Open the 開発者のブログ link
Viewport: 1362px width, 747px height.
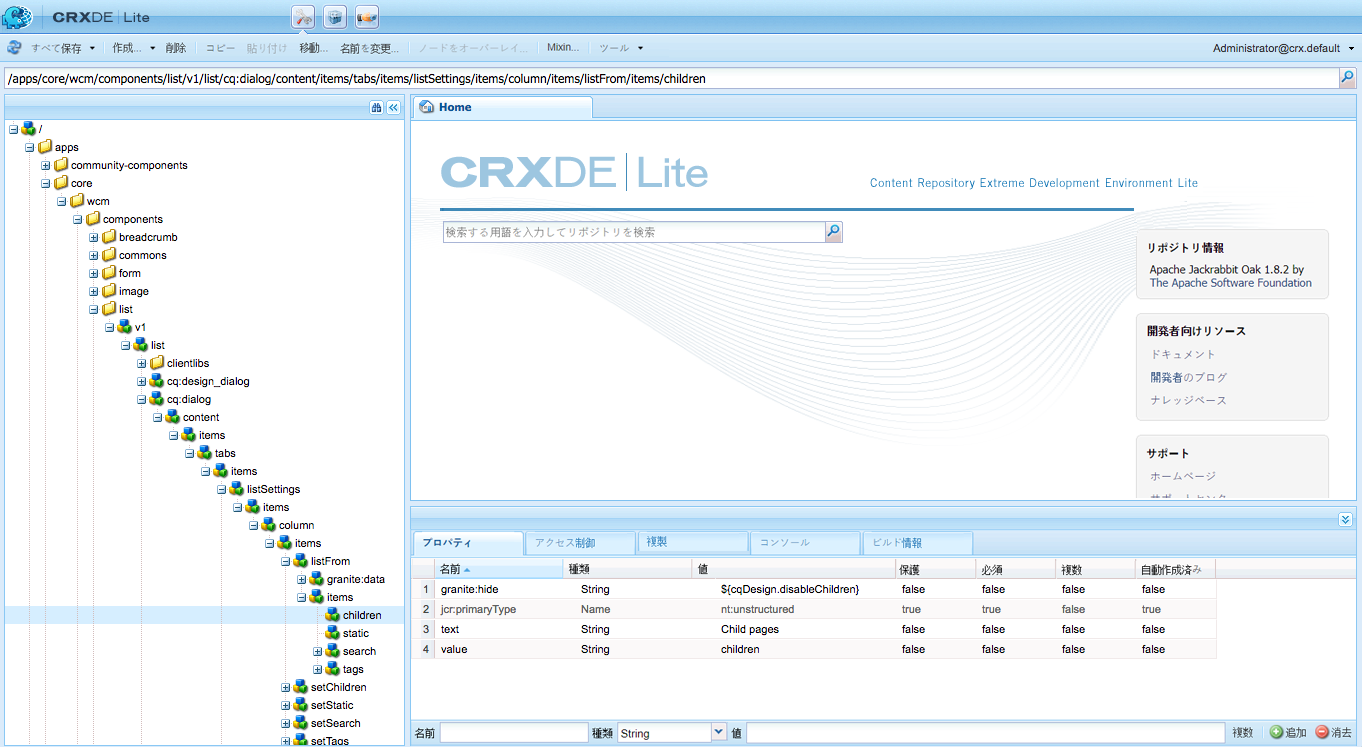(1189, 377)
